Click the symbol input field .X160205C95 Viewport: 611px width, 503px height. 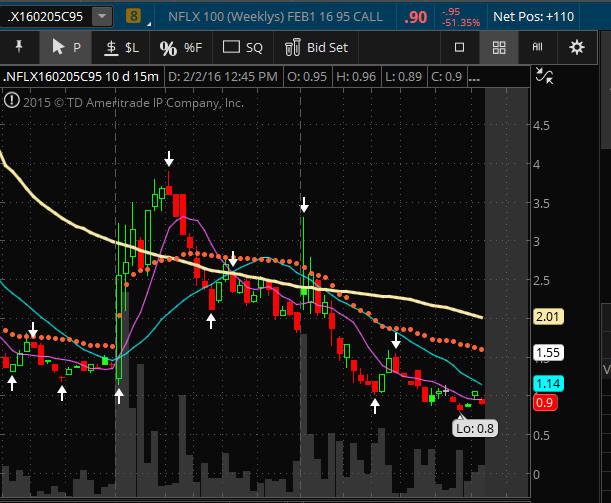click(x=48, y=16)
